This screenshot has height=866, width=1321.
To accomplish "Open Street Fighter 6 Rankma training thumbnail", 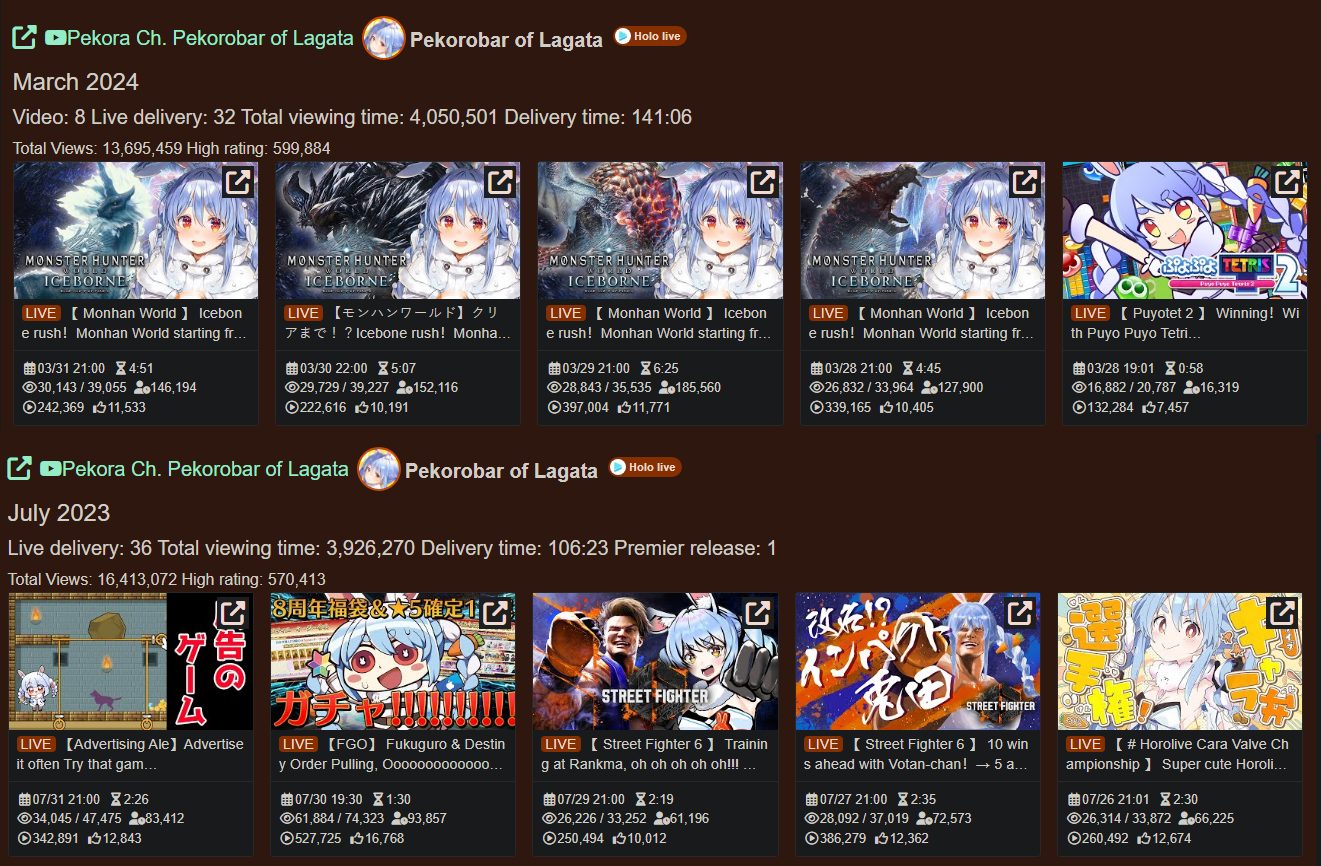I will 655,661.
